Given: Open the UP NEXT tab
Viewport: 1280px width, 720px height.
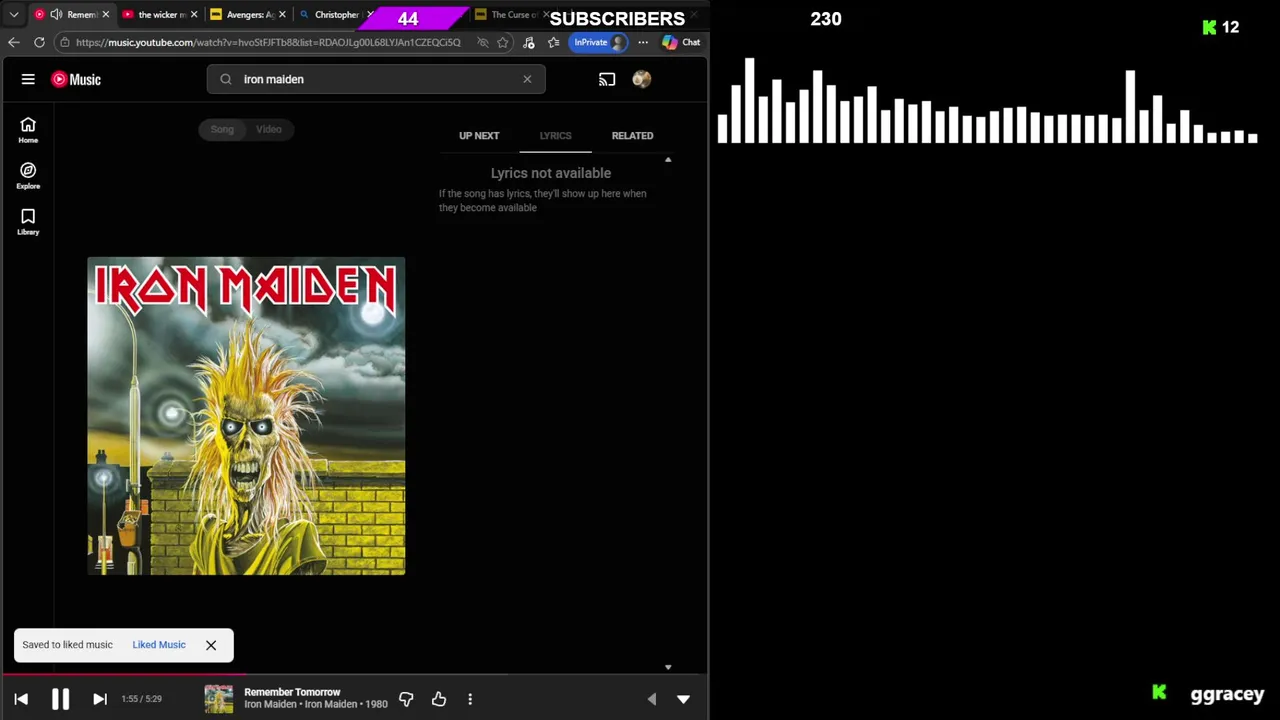Looking at the screenshot, I should pos(479,136).
